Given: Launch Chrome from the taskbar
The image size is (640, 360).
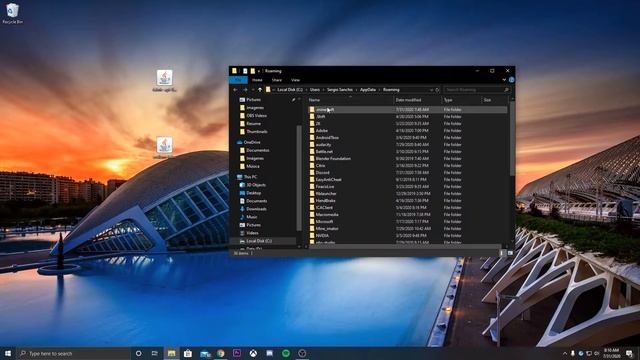Looking at the screenshot, I should [221, 353].
